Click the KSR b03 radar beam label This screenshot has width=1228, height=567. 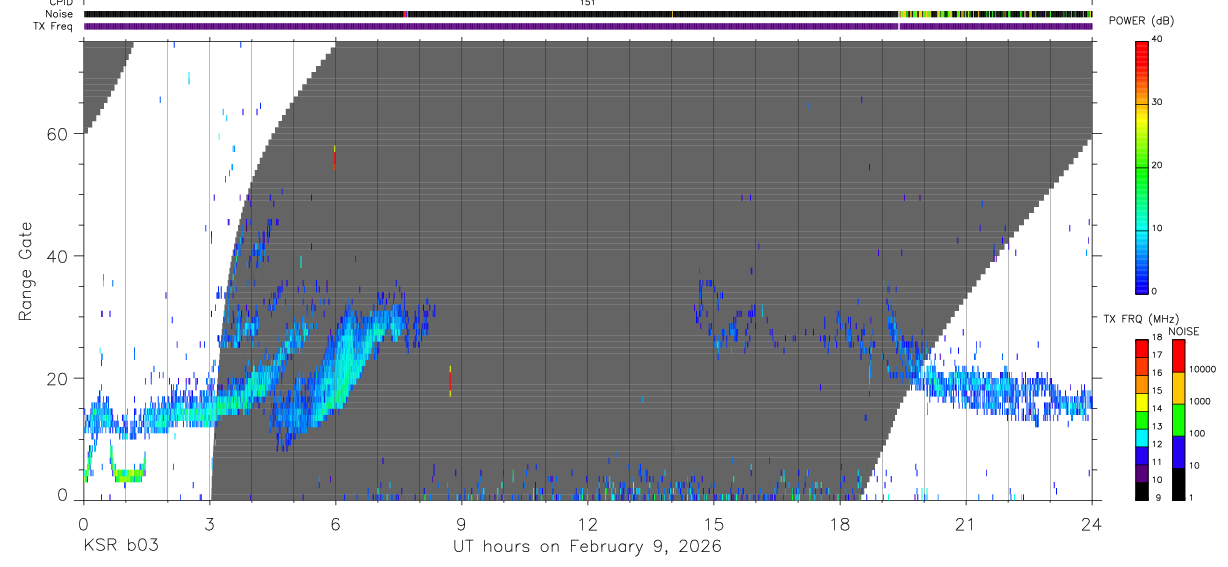pyautogui.click(x=120, y=546)
